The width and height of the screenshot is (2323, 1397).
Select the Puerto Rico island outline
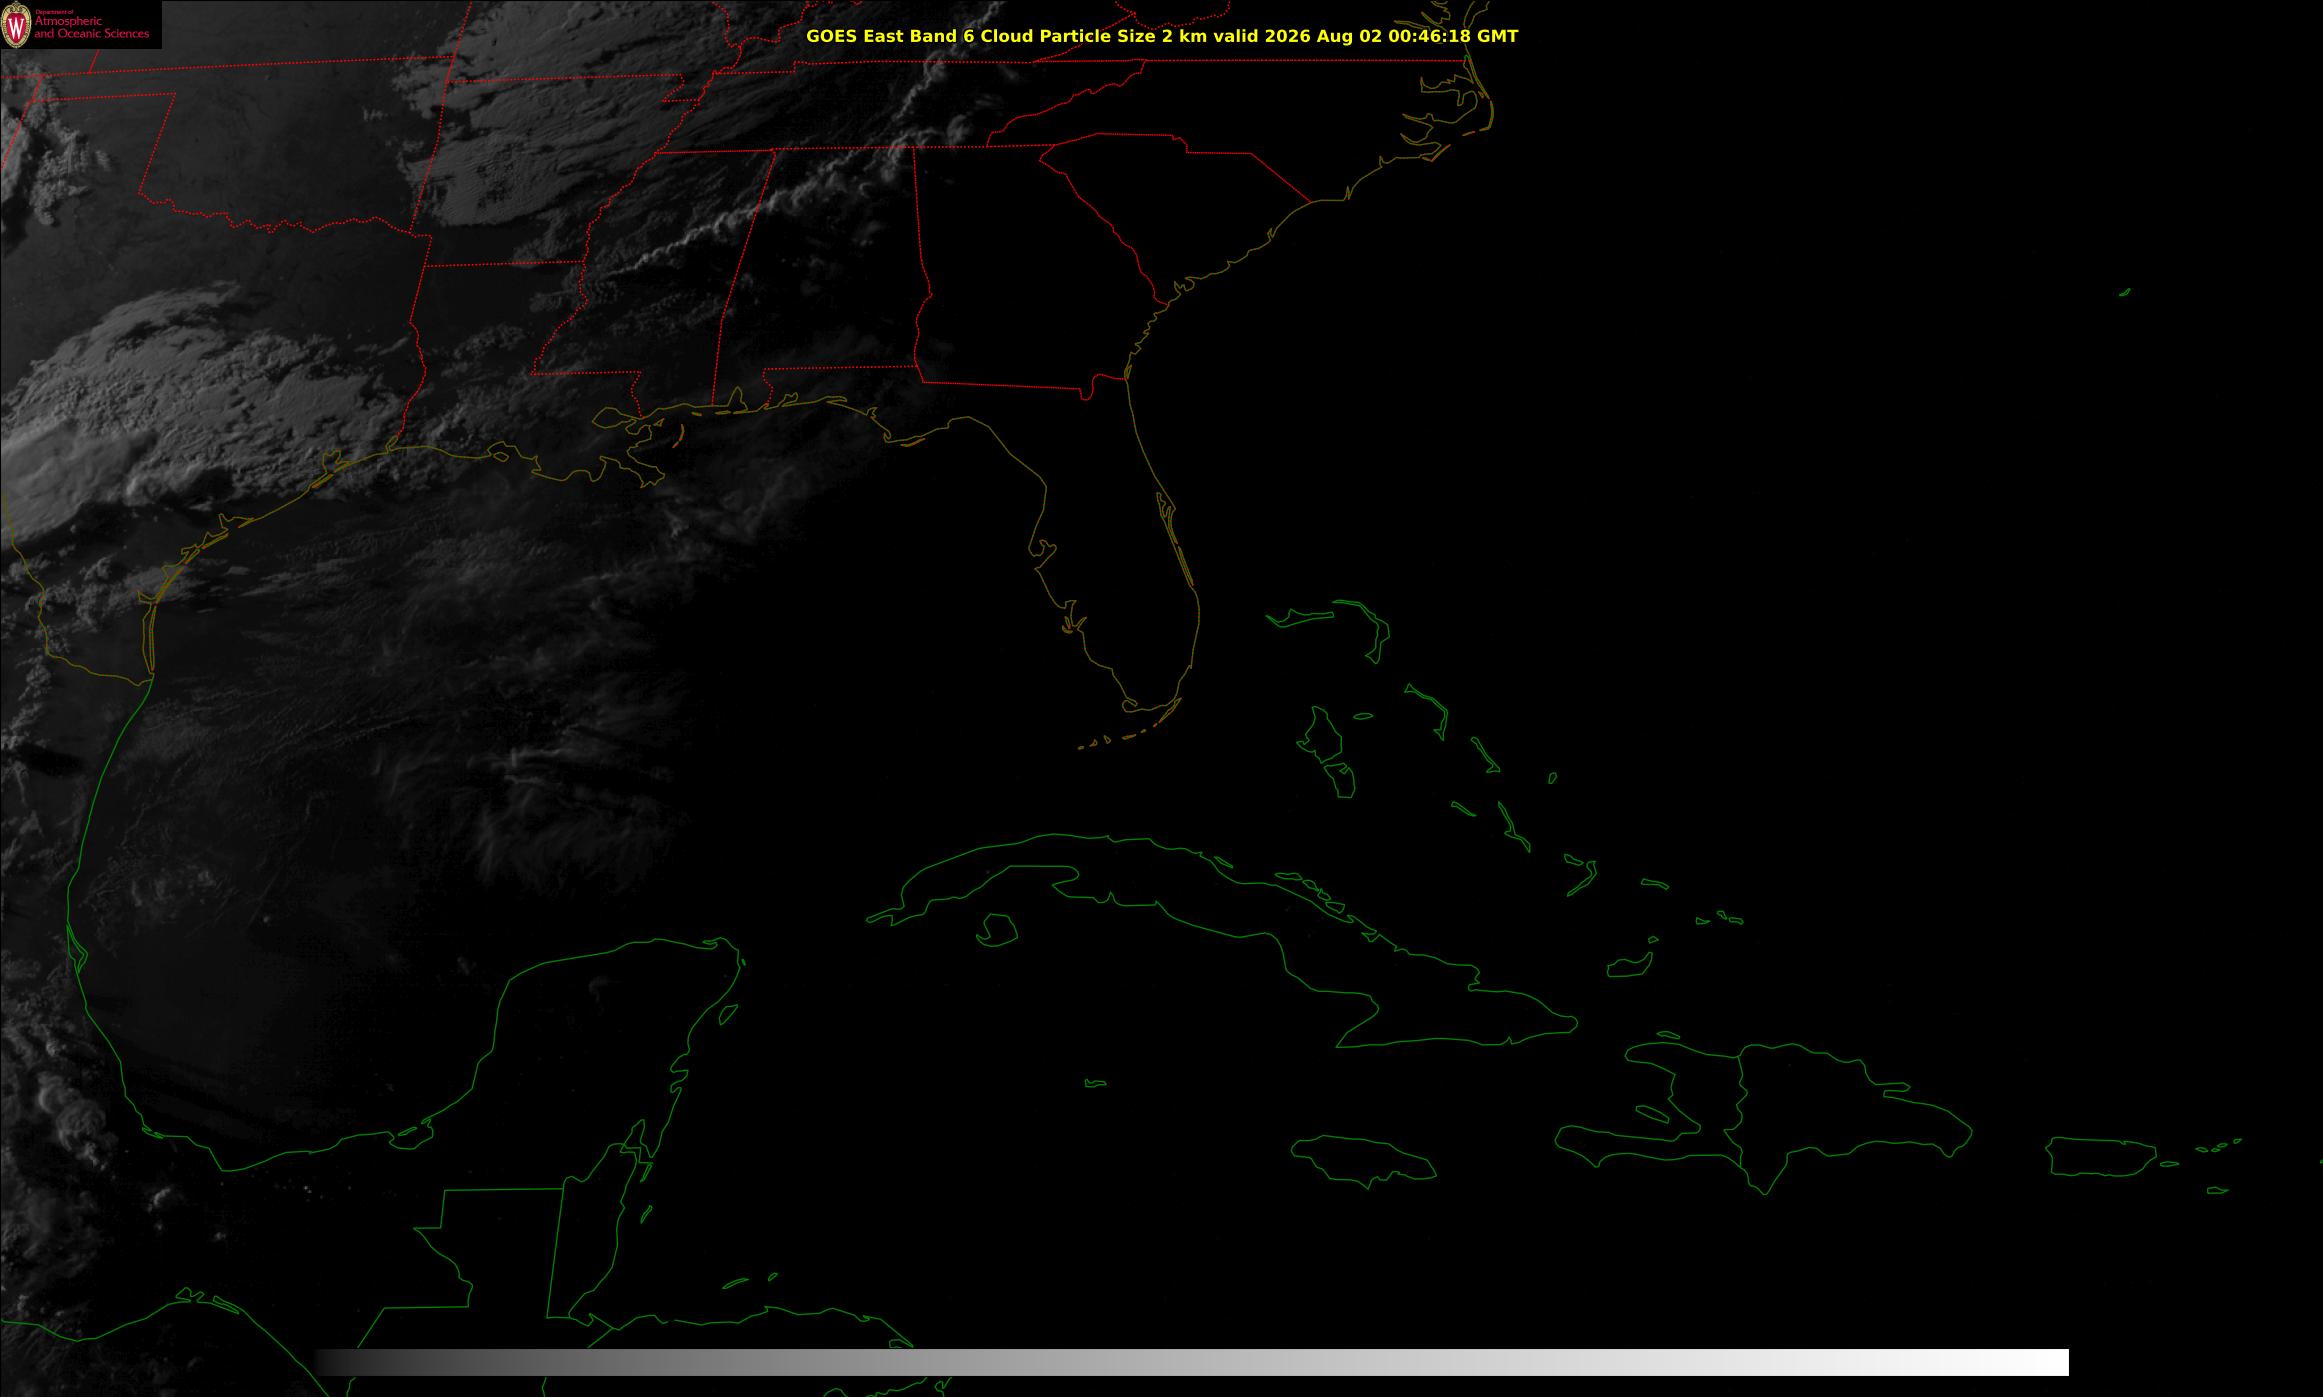coord(2100,1157)
